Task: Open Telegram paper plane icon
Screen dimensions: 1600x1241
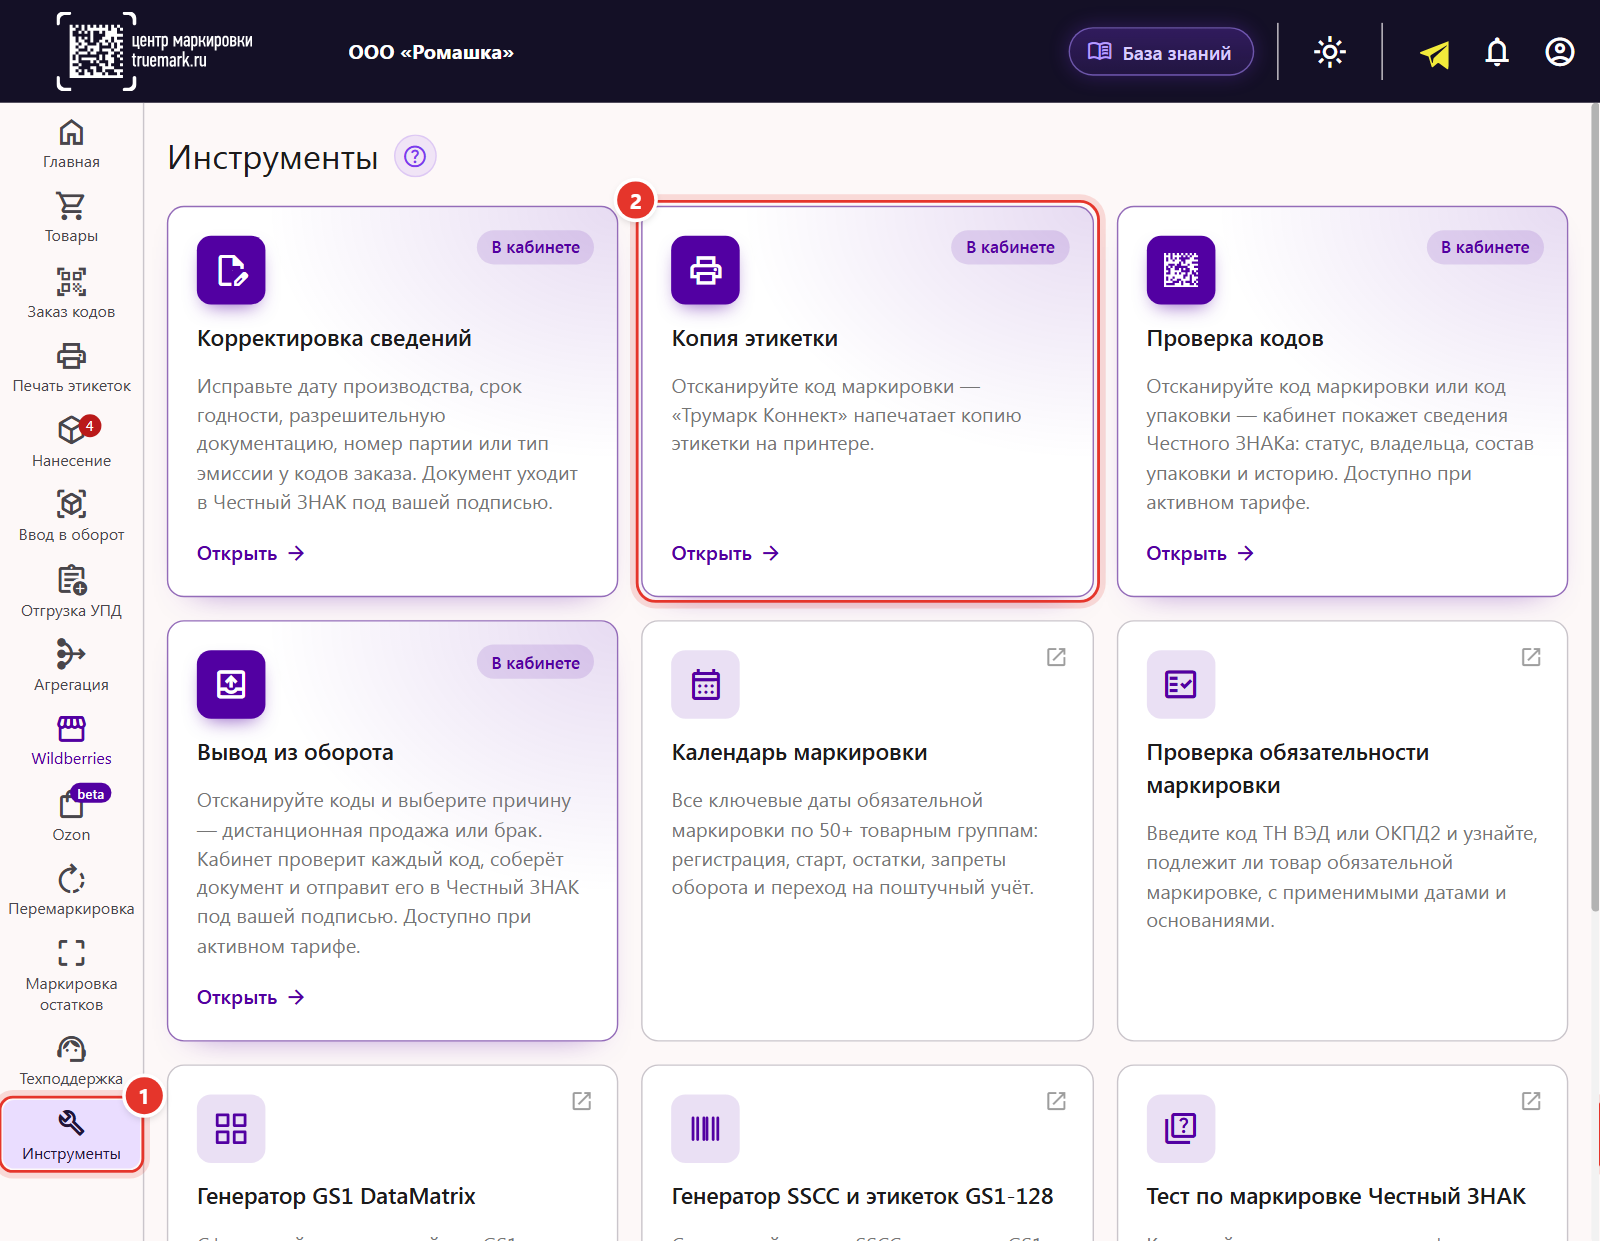Action: (x=1435, y=53)
